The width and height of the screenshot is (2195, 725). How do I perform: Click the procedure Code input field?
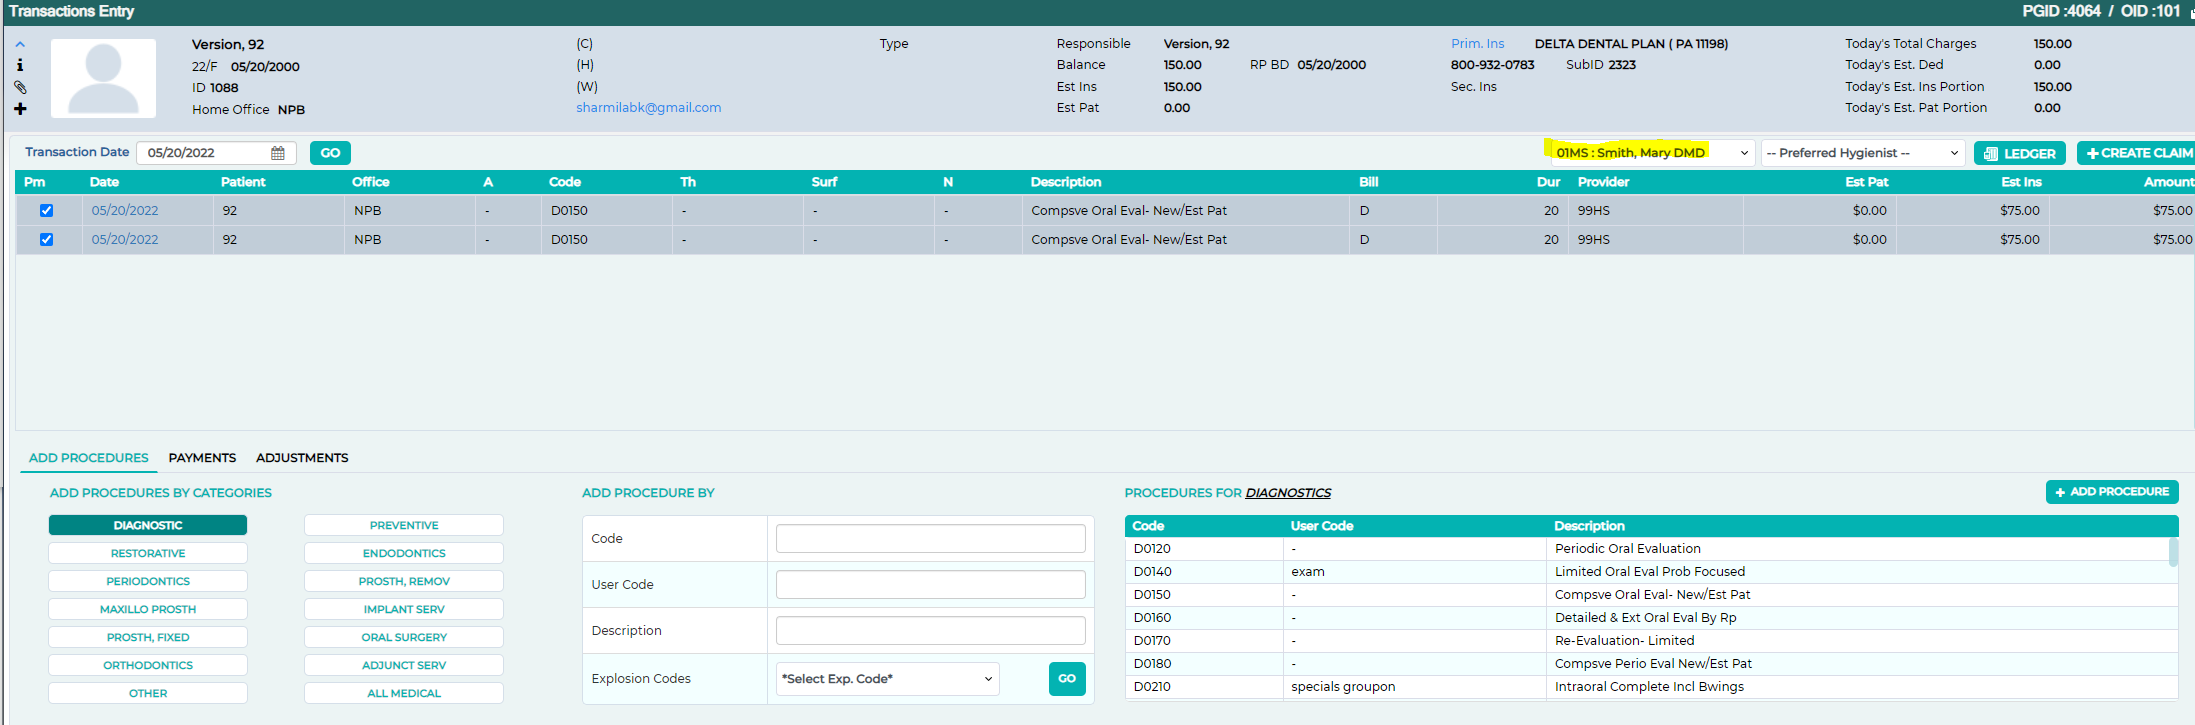pyautogui.click(x=930, y=539)
